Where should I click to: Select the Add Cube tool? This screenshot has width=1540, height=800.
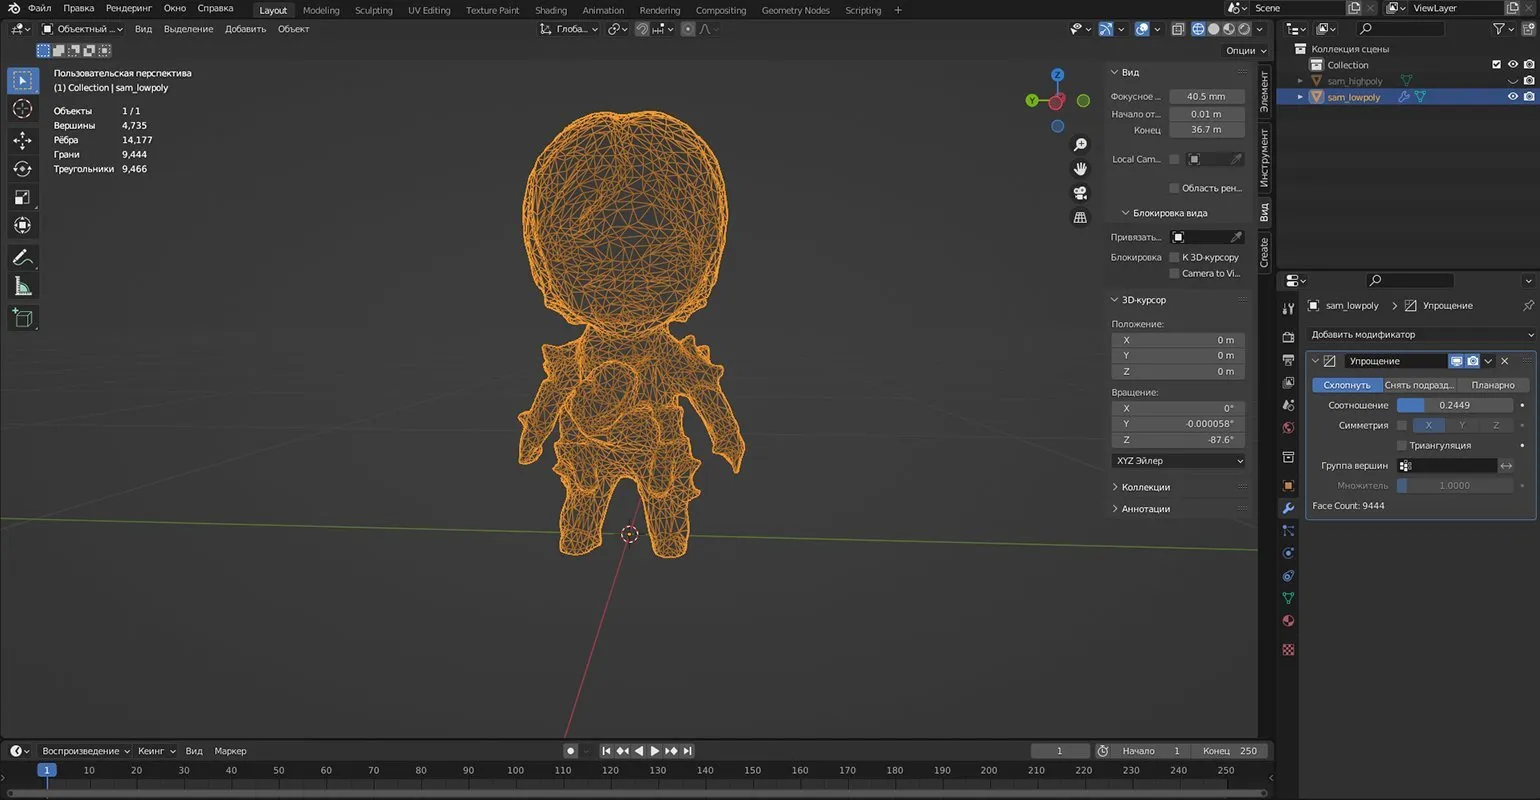[x=22, y=318]
